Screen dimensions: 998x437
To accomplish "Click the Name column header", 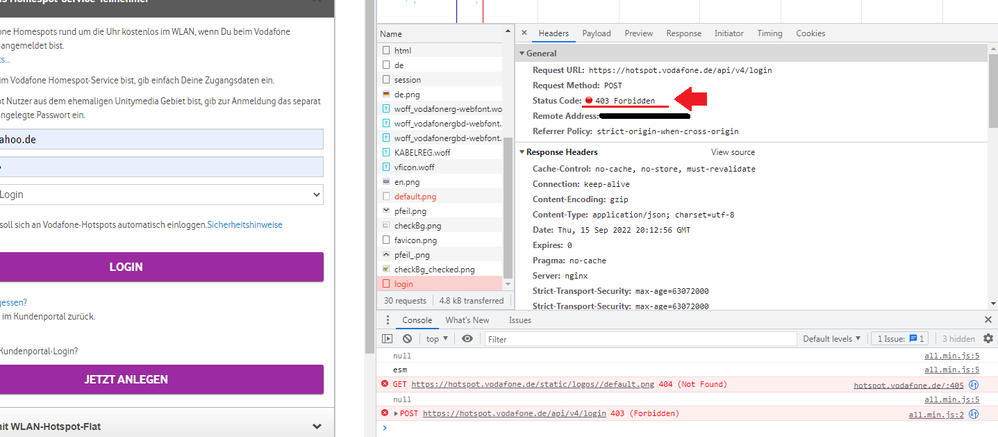I will coord(440,34).
